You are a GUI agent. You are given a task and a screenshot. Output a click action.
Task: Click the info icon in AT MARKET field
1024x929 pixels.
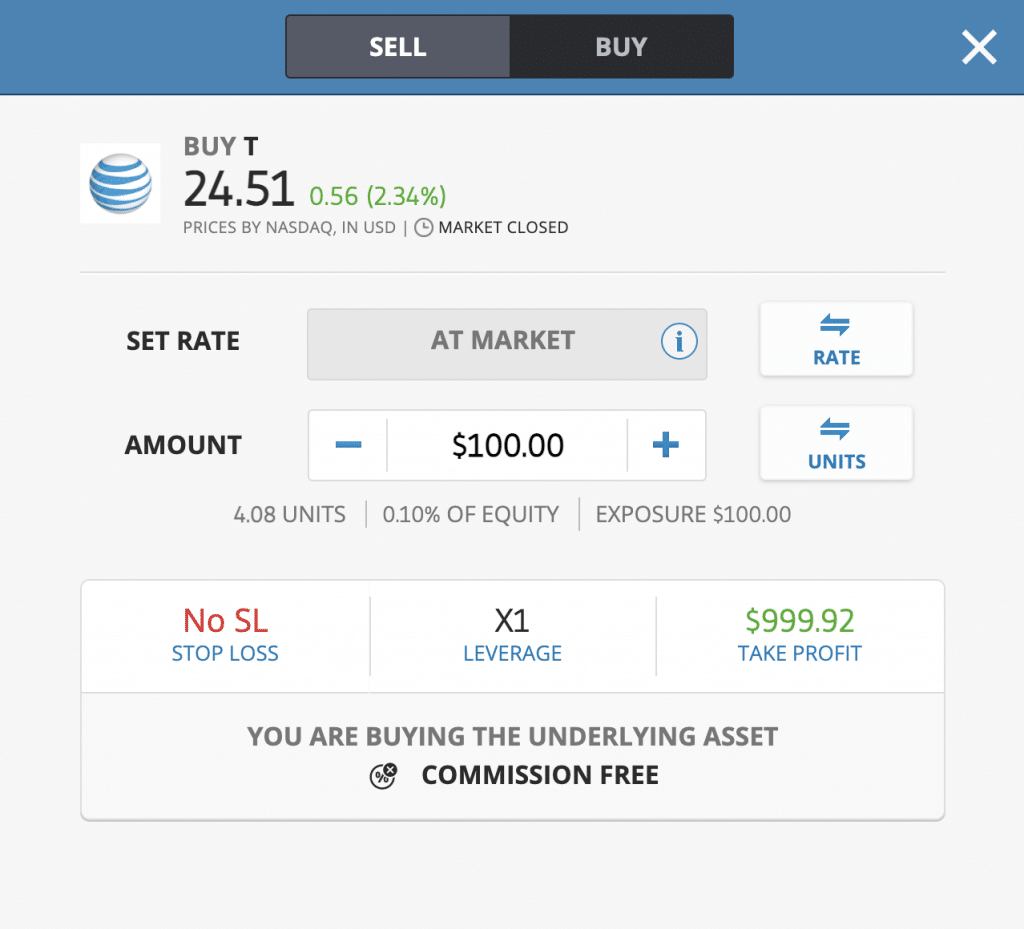[678, 342]
